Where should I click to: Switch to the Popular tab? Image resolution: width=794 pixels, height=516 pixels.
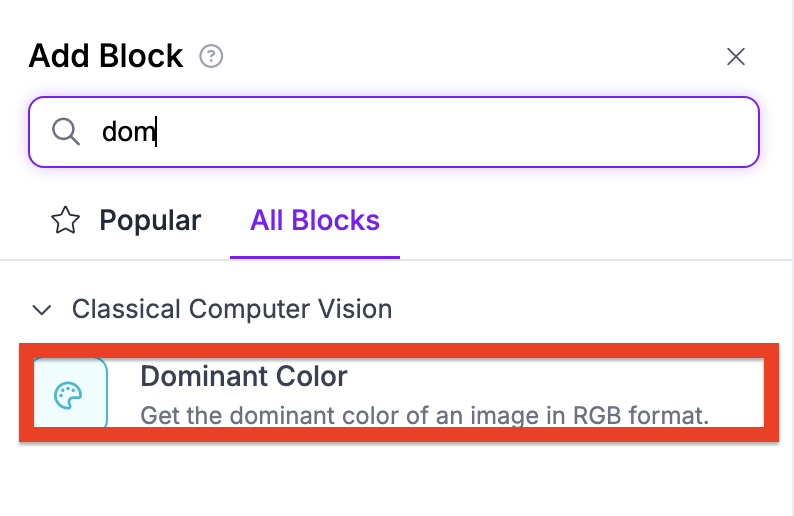[126, 220]
